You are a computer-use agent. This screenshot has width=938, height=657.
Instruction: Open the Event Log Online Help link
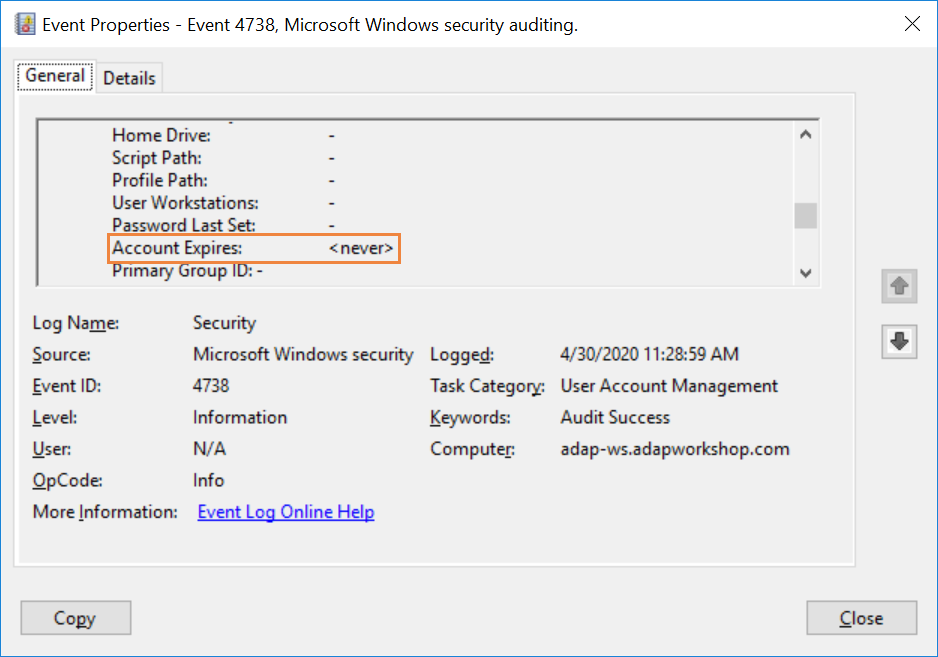pyautogui.click(x=286, y=512)
